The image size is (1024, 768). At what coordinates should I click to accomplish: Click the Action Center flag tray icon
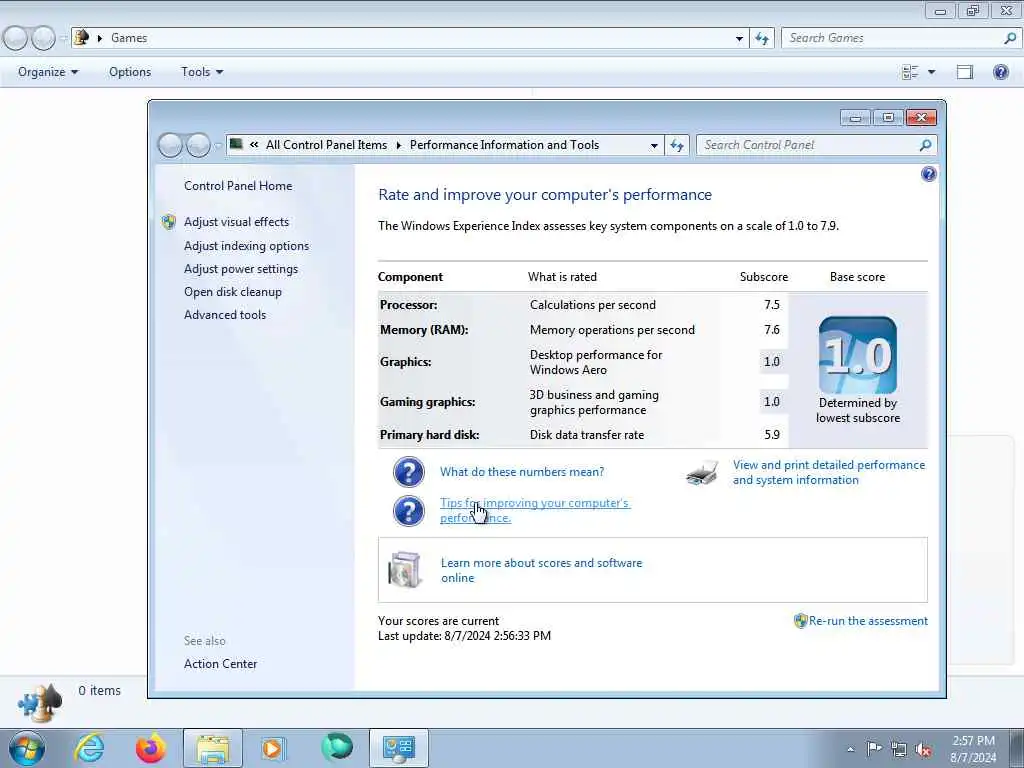(x=874, y=748)
